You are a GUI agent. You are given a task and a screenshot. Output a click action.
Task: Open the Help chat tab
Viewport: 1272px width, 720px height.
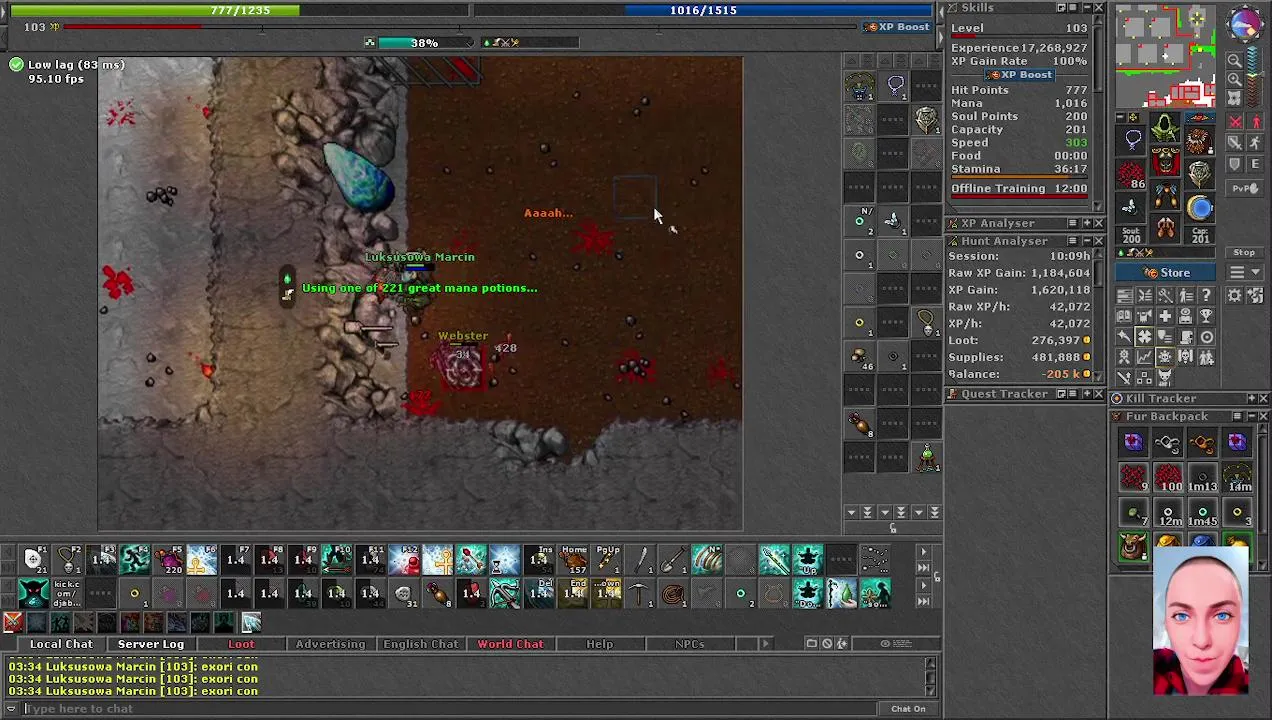[600, 644]
